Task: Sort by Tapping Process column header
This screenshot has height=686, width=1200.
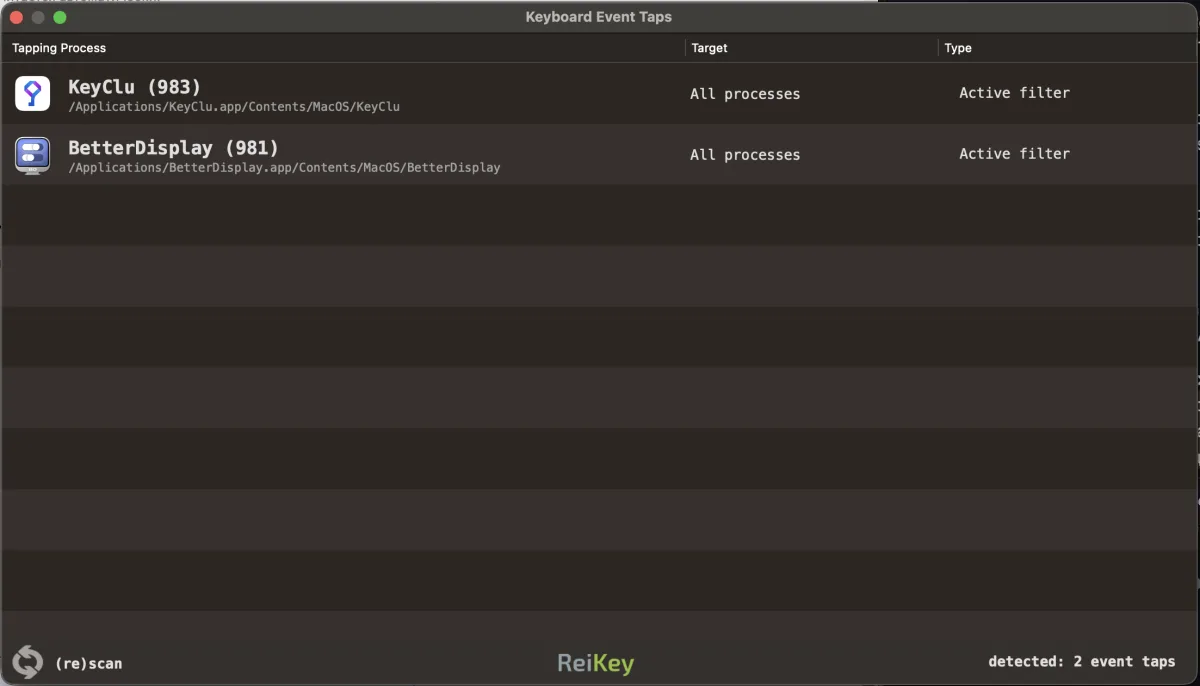Action: tap(59, 48)
